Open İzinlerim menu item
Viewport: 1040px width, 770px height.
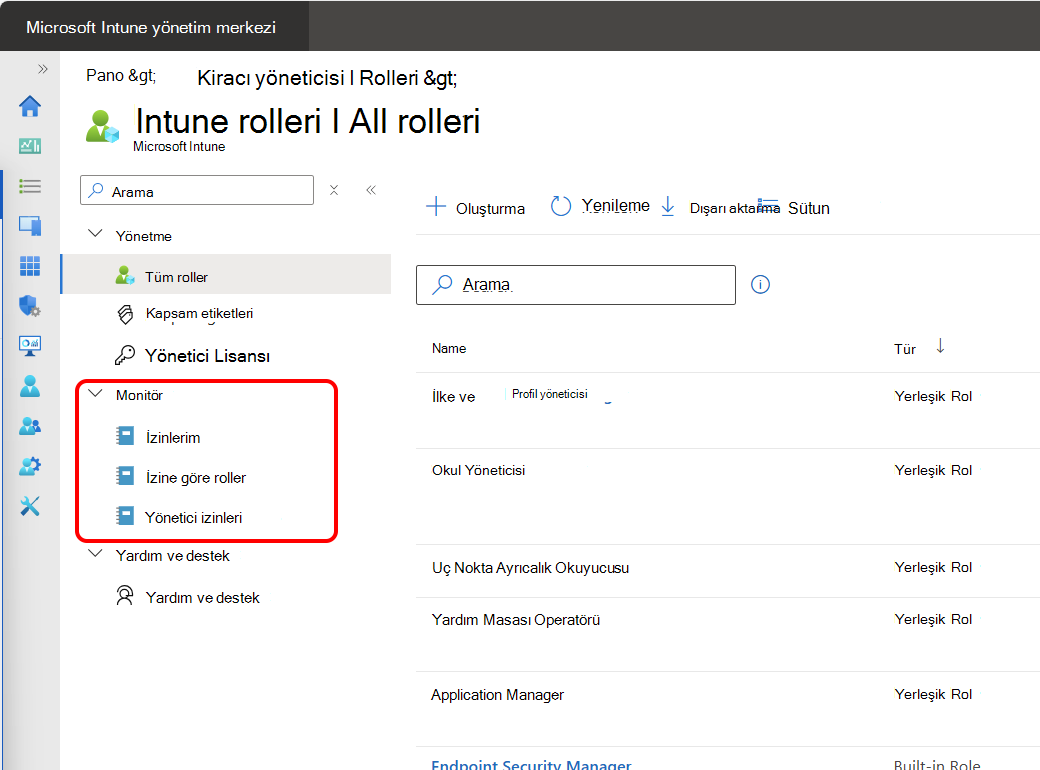[172, 438]
